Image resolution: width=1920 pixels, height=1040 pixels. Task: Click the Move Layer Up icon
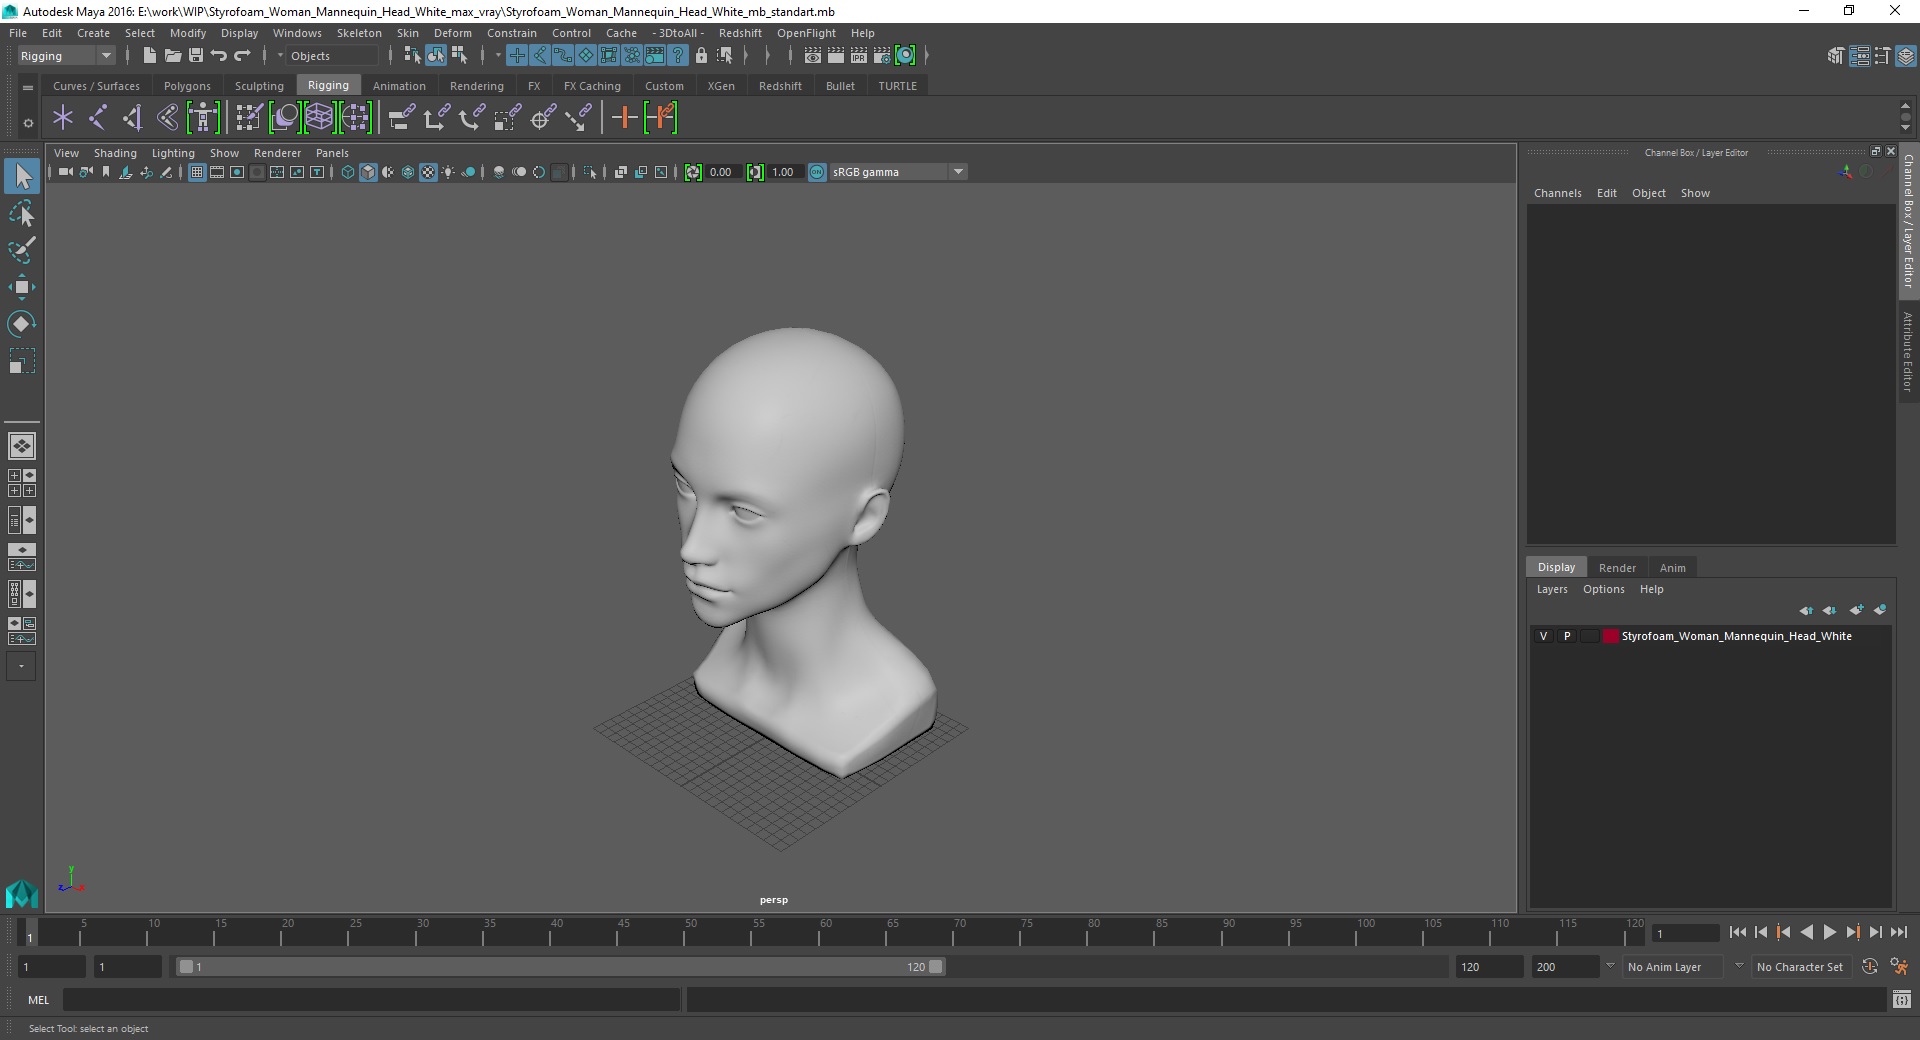[1806, 610]
